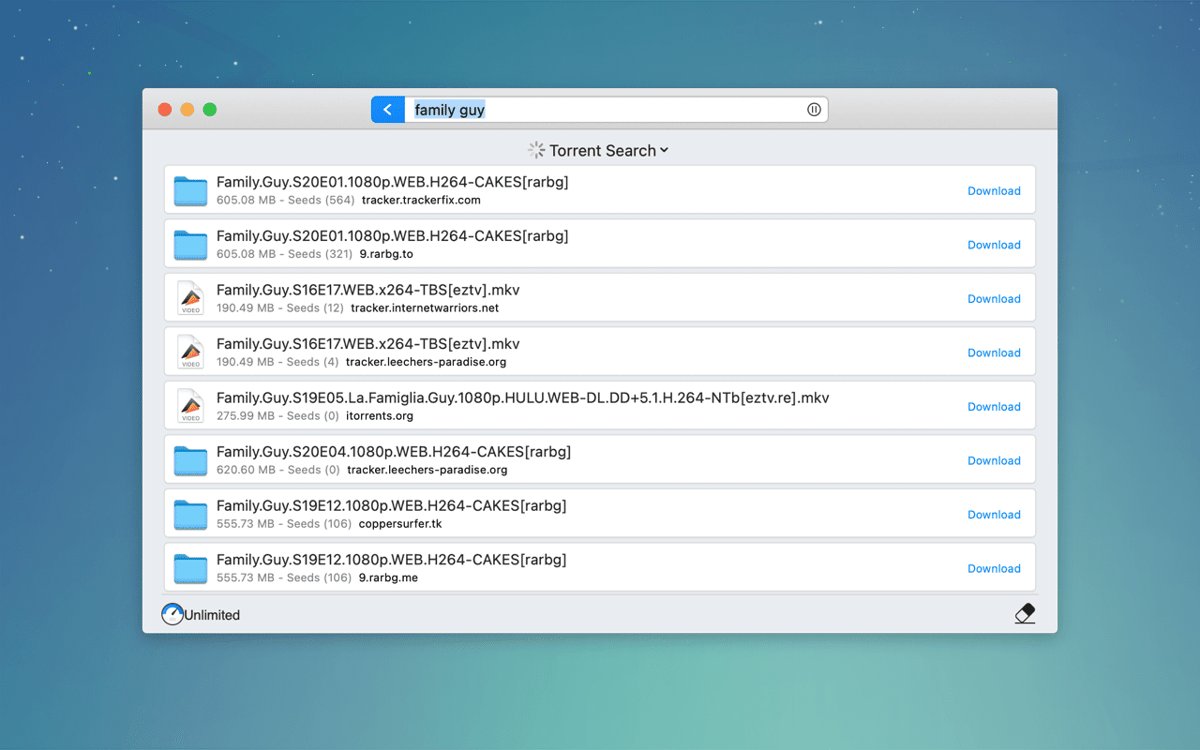
Task: Select the S16E17 result title from internetwarriors.net
Action: tap(367, 290)
